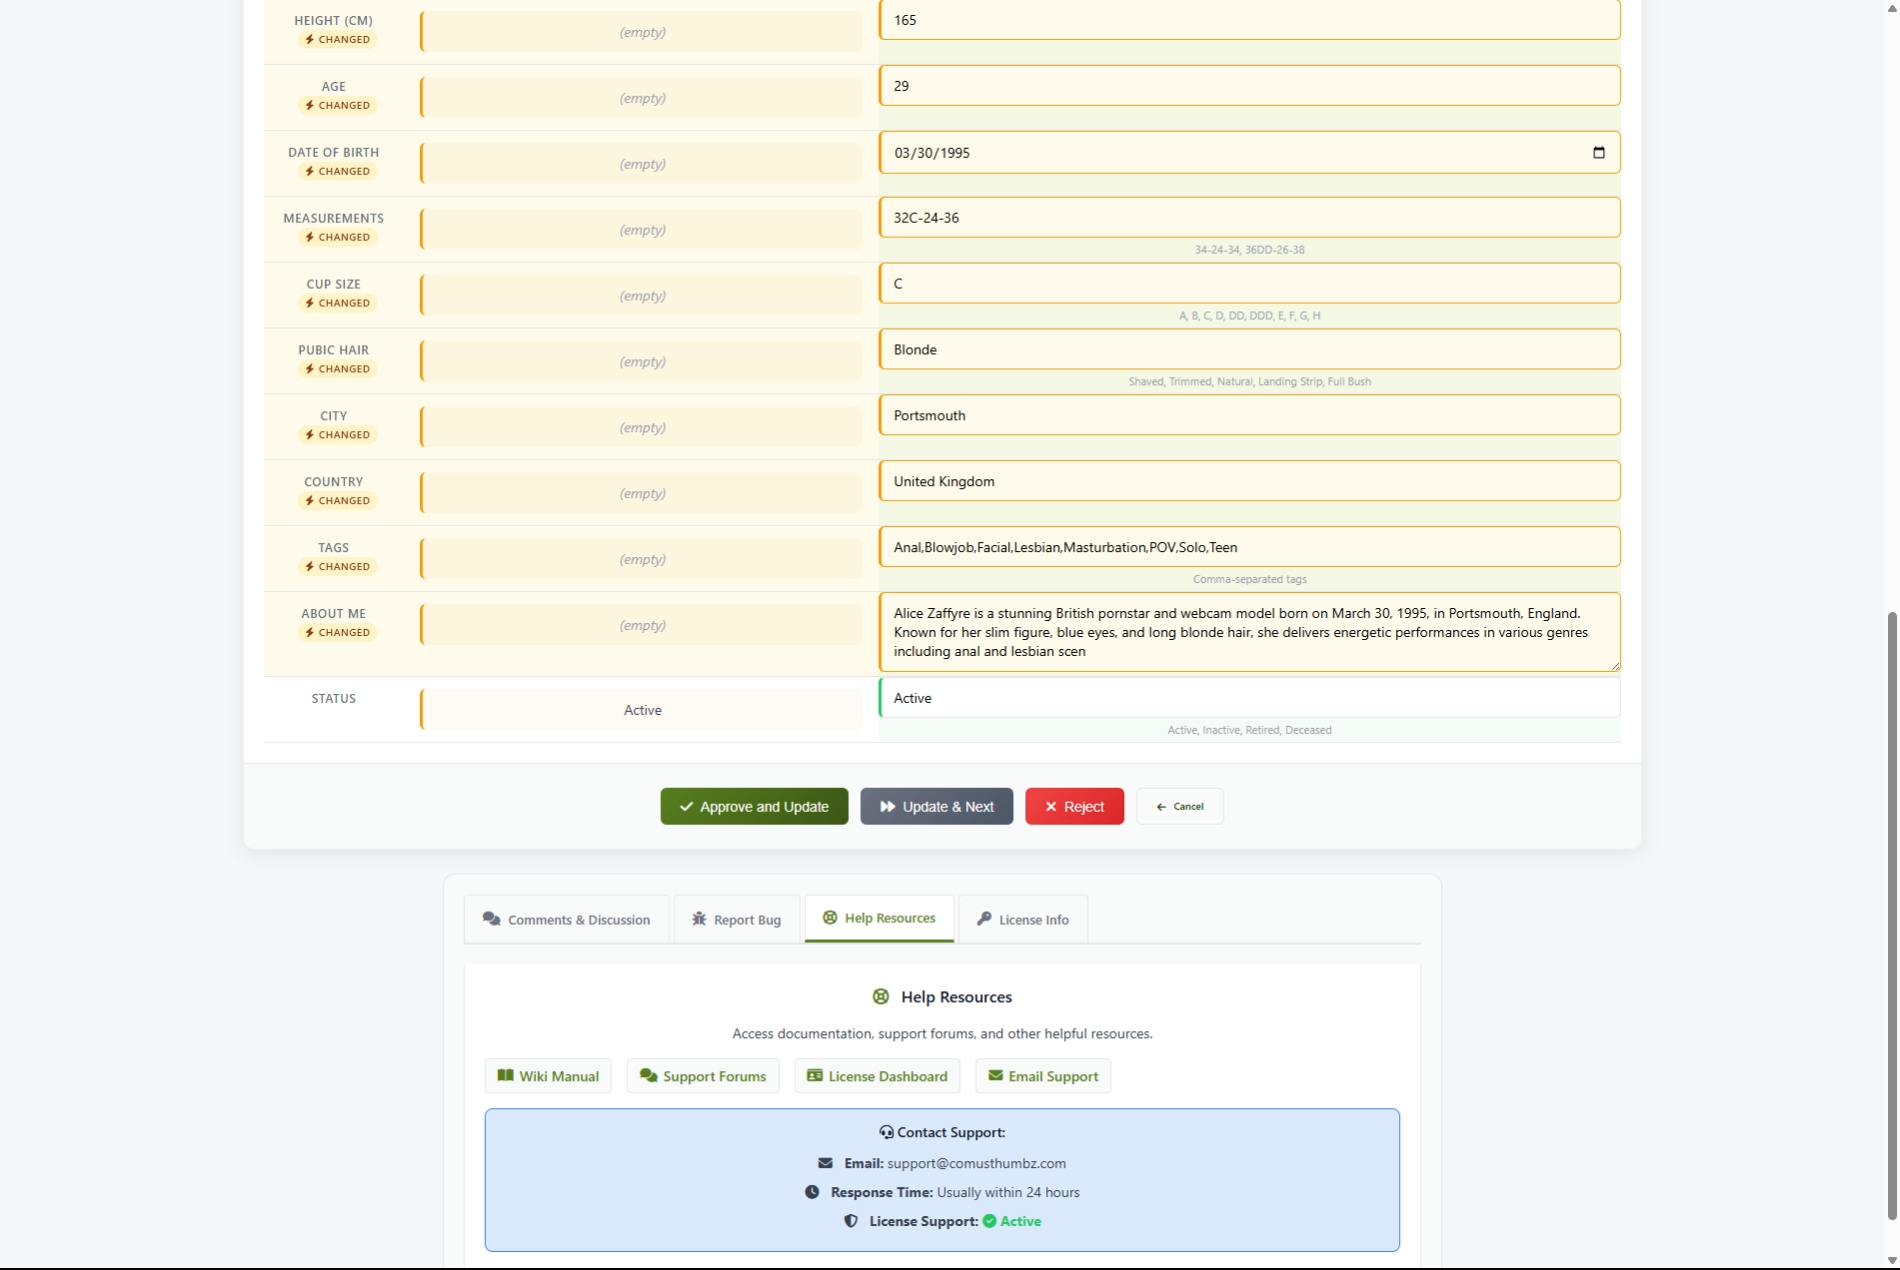Click the Update & Next button
Viewport: 1900px width, 1270px height.
(x=936, y=807)
